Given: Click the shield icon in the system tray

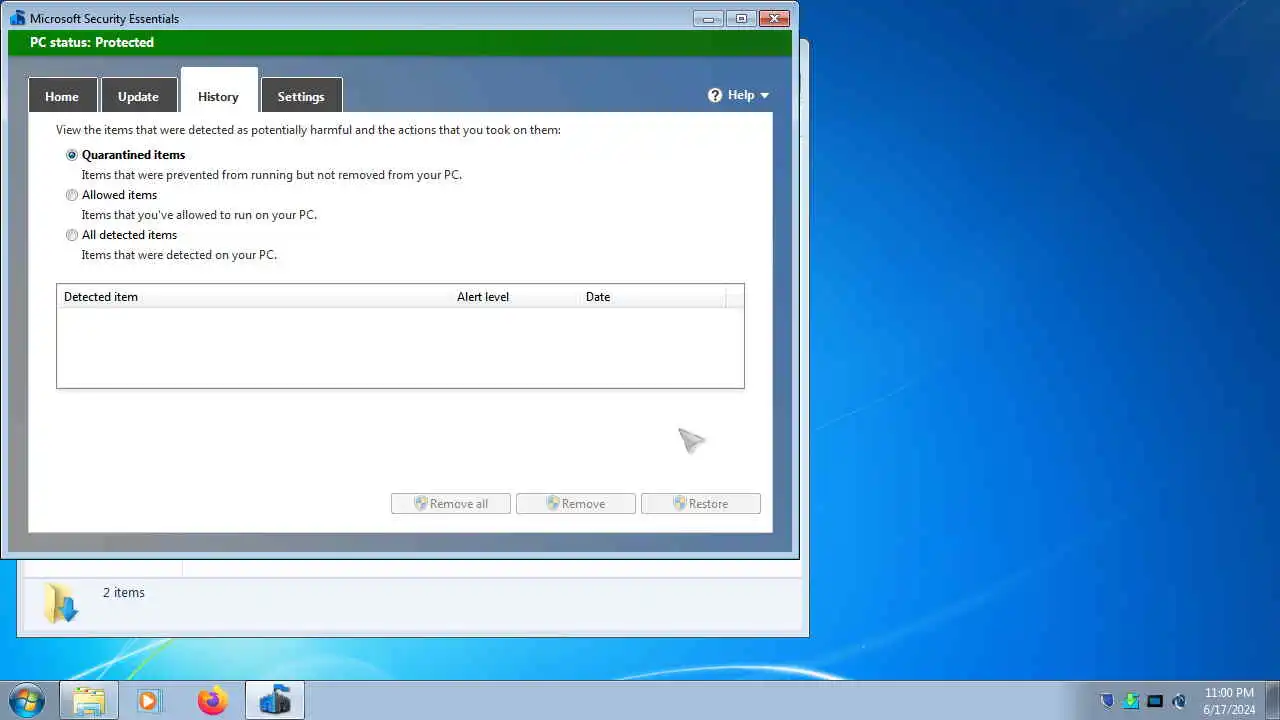Looking at the screenshot, I should pyautogui.click(x=1107, y=701).
